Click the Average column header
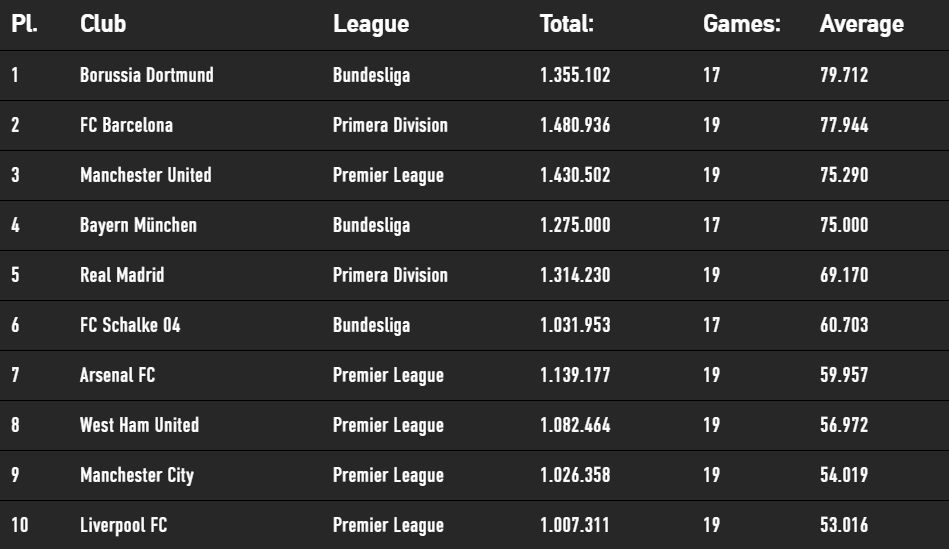The width and height of the screenshot is (949, 549). (862, 25)
